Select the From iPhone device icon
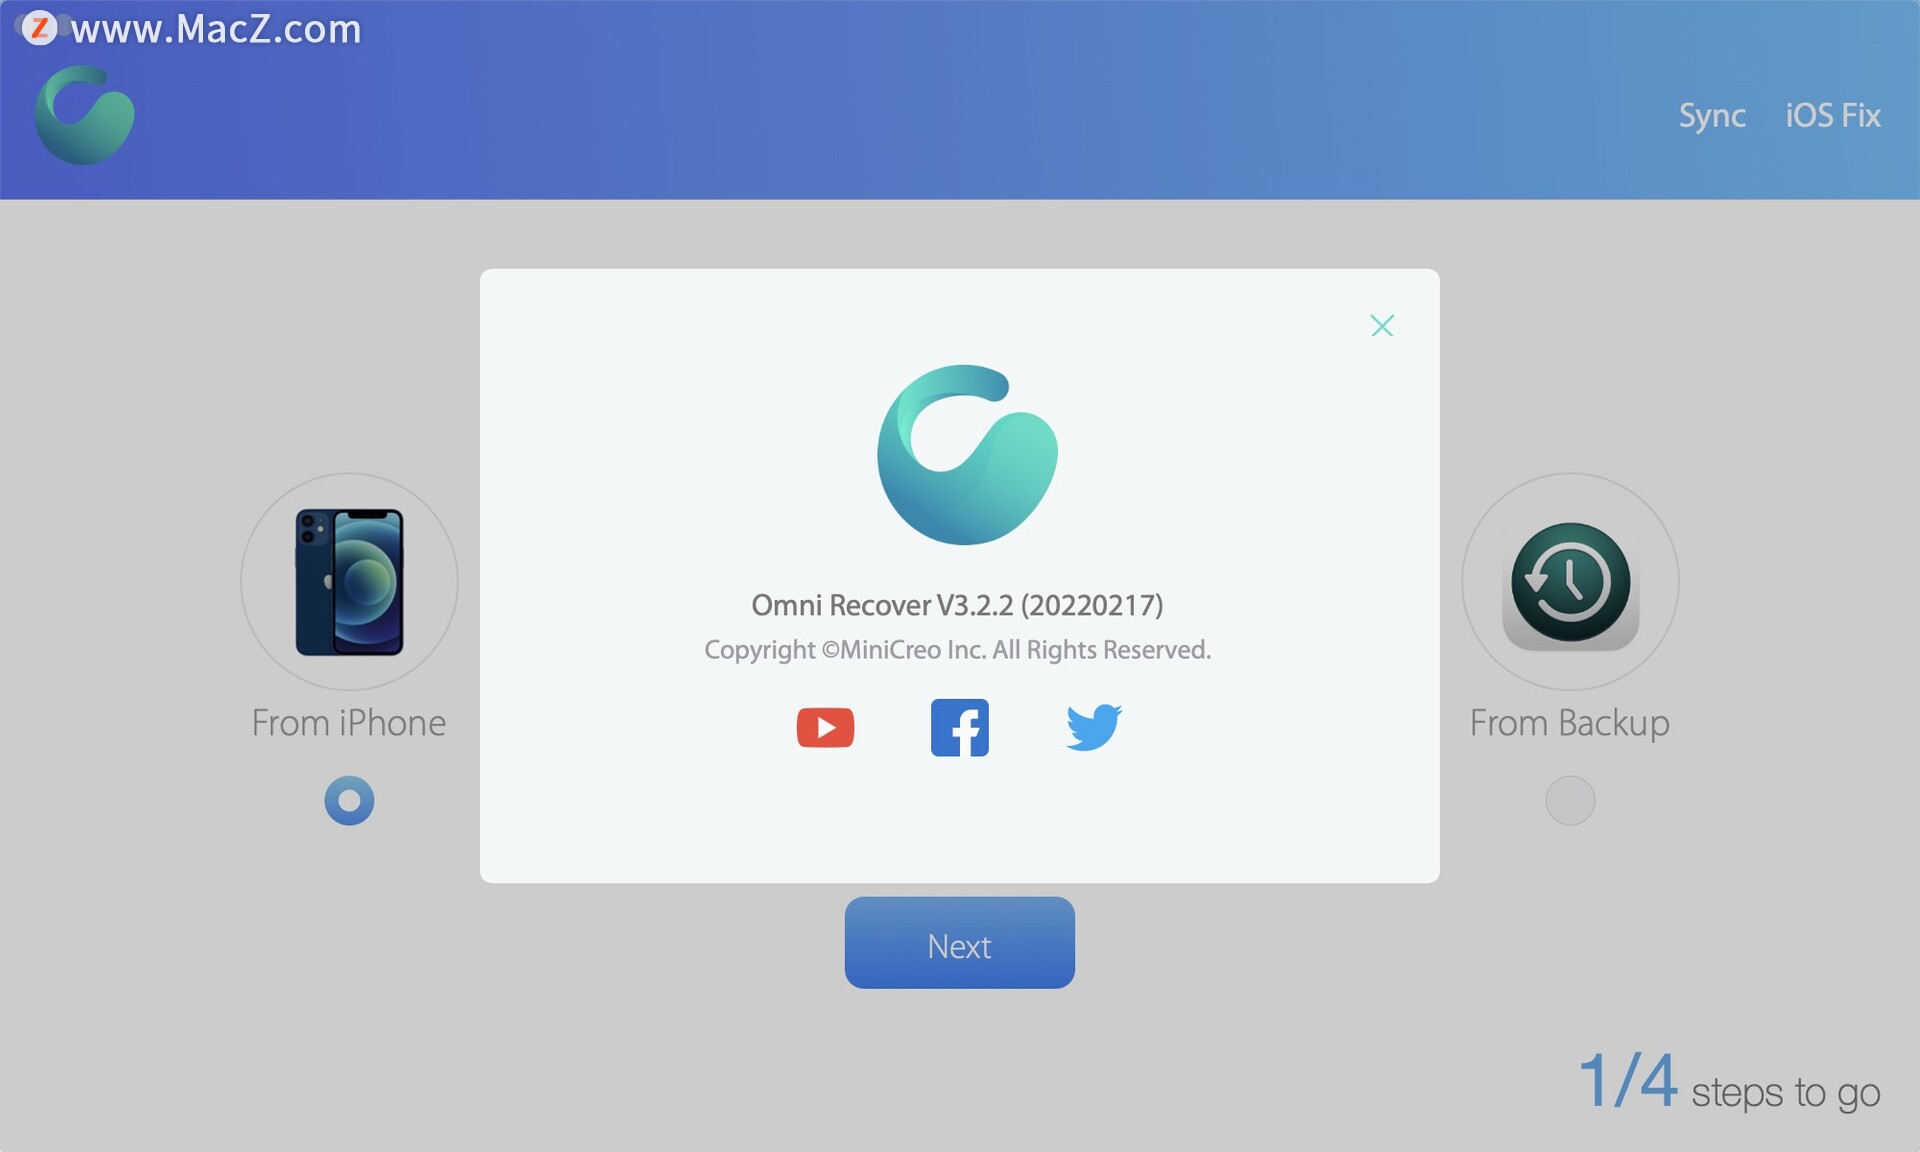This screenshot has width=1920, height=1152. [x=349, y=582]
